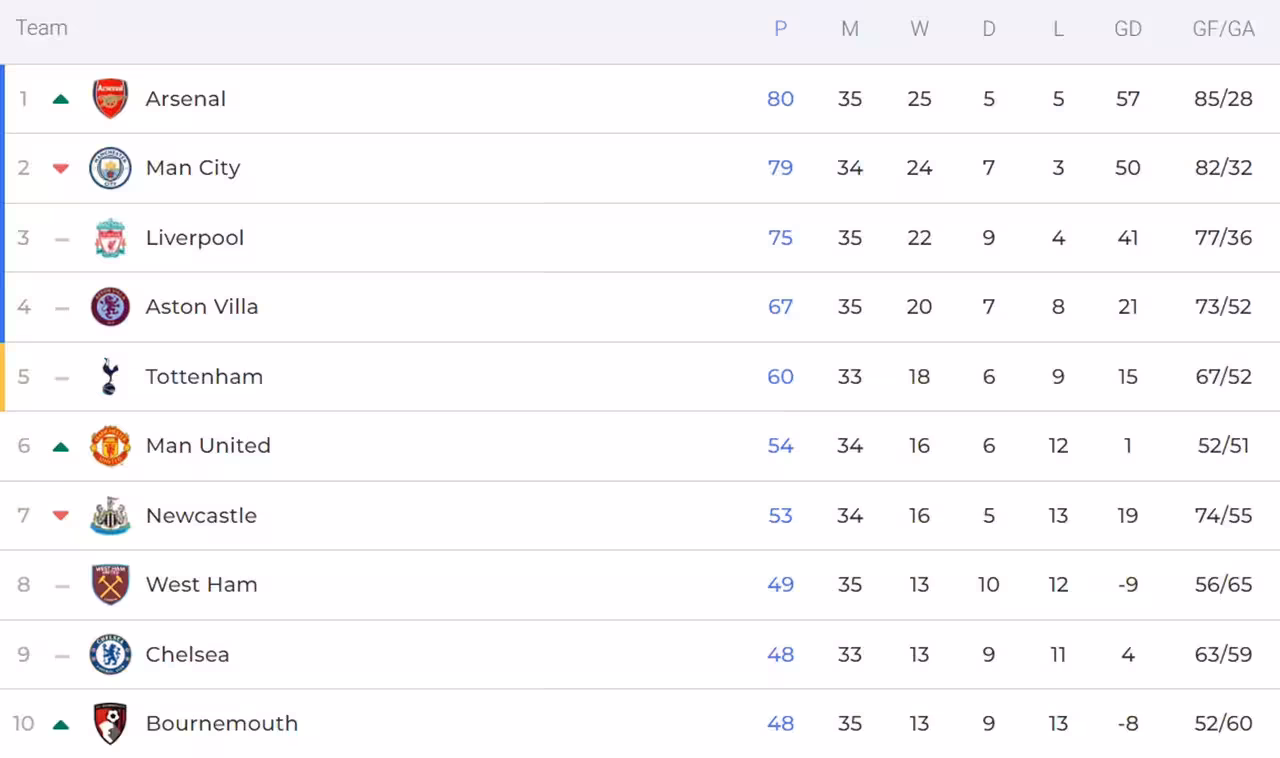This screenshot has height=758, width=1280.
Task: Sort by GD column header
Action: point(1127,29)
